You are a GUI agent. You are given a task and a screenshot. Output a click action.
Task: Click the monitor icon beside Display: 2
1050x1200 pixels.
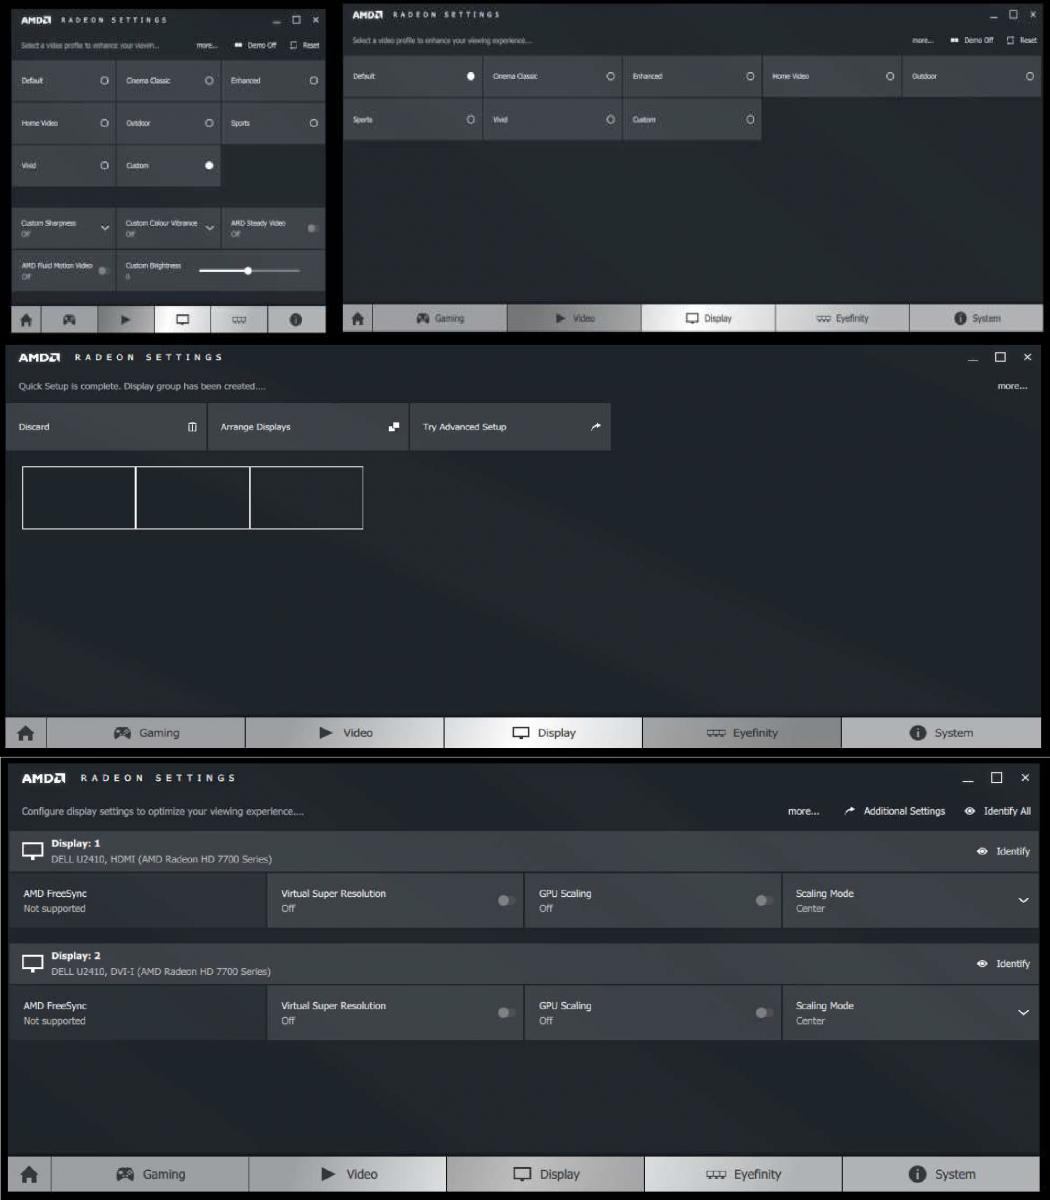tap(33, 963)
